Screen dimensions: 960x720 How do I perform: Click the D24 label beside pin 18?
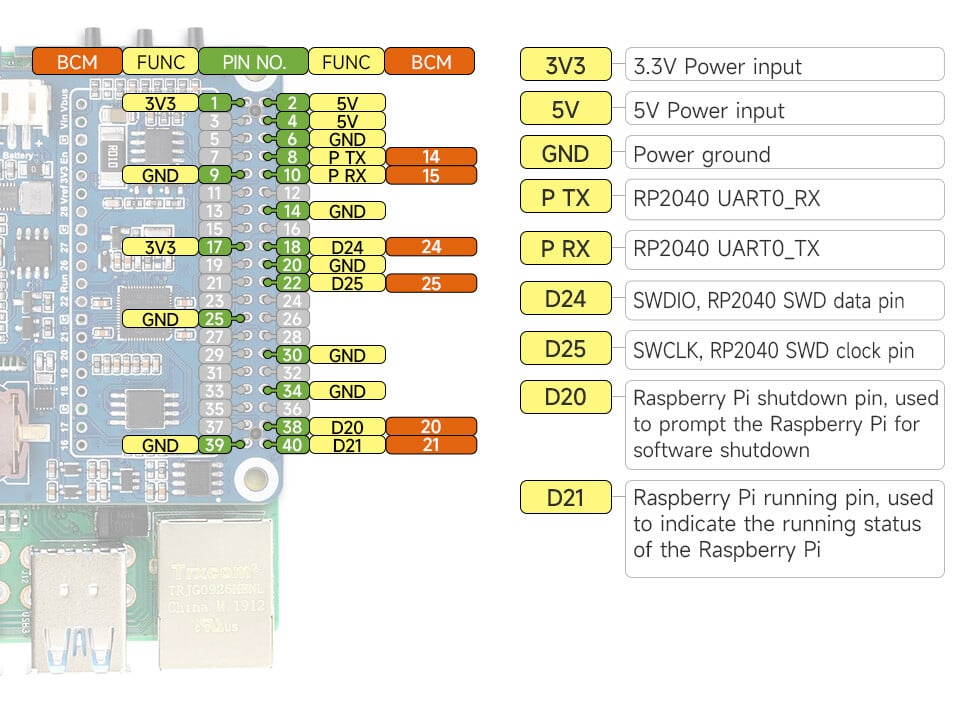click(347, 247)
